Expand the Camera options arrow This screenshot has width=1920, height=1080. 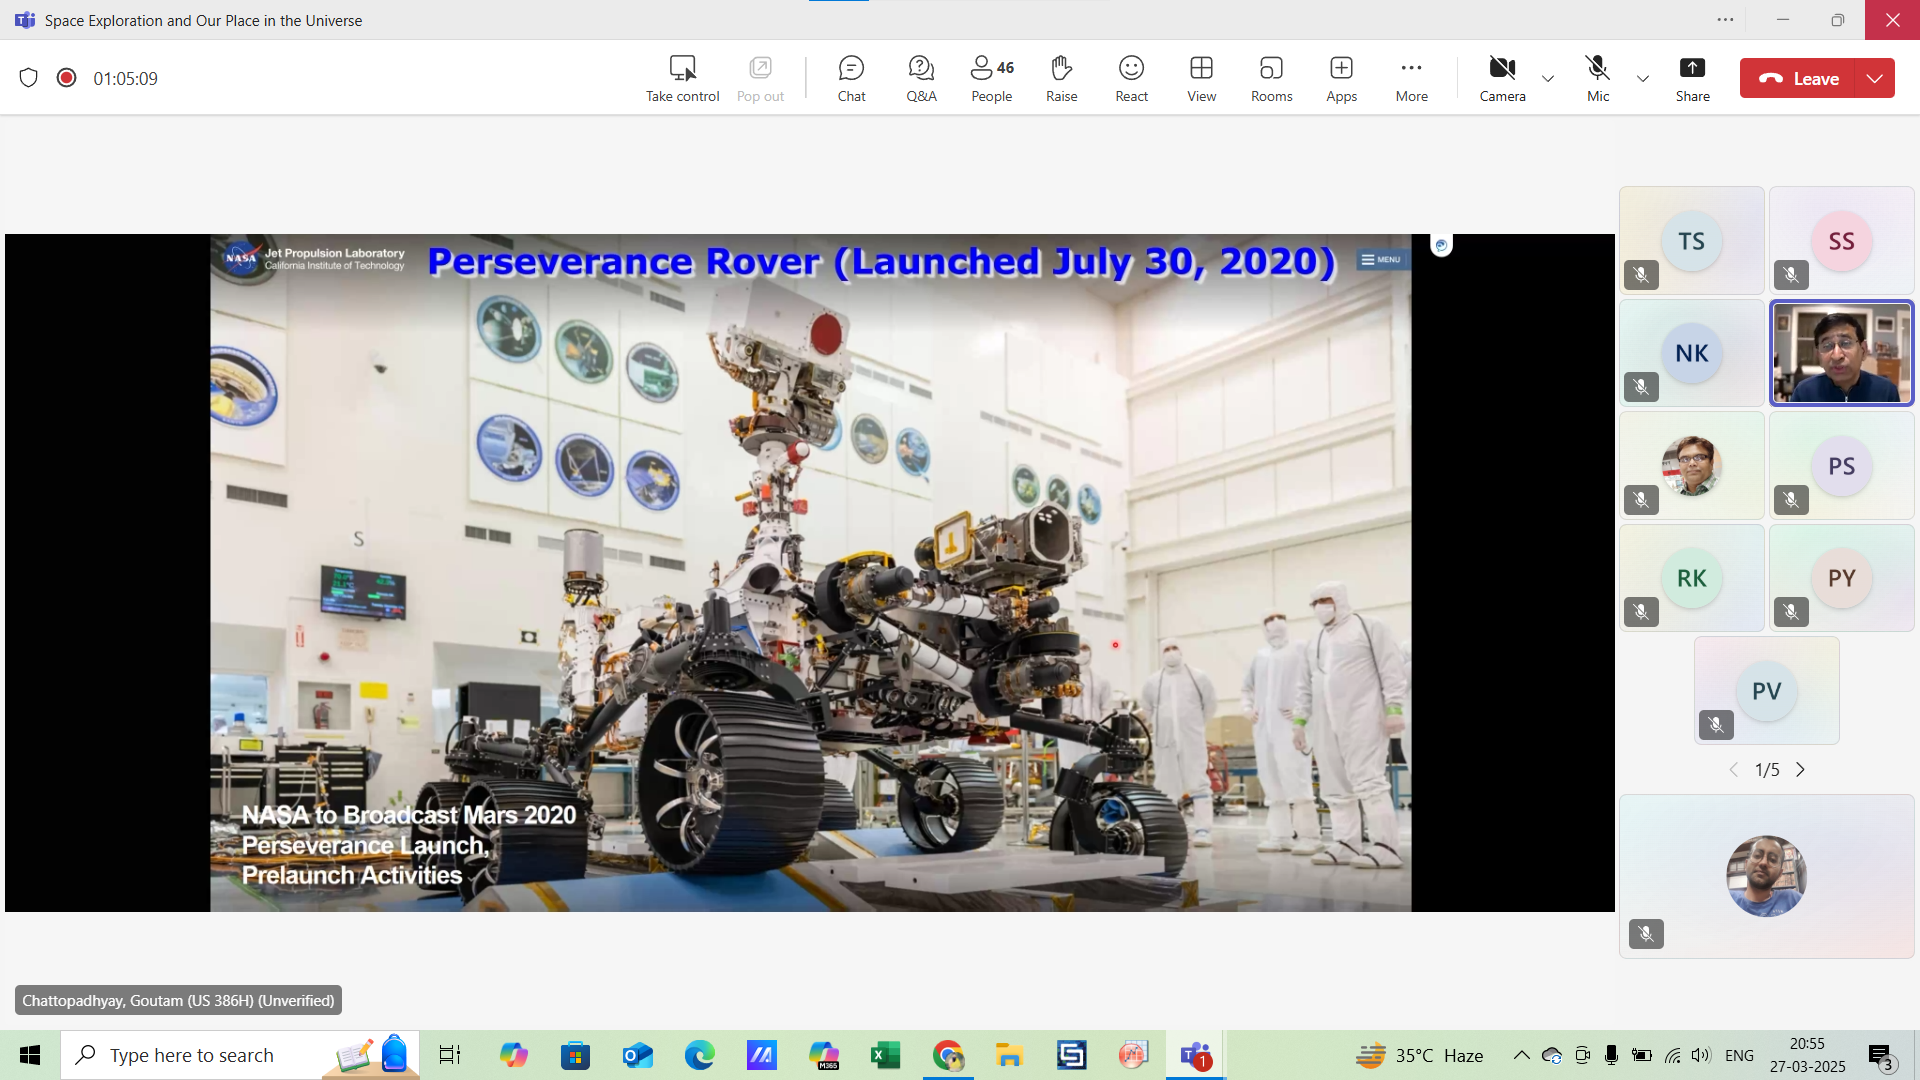[x=1548, y=78]
